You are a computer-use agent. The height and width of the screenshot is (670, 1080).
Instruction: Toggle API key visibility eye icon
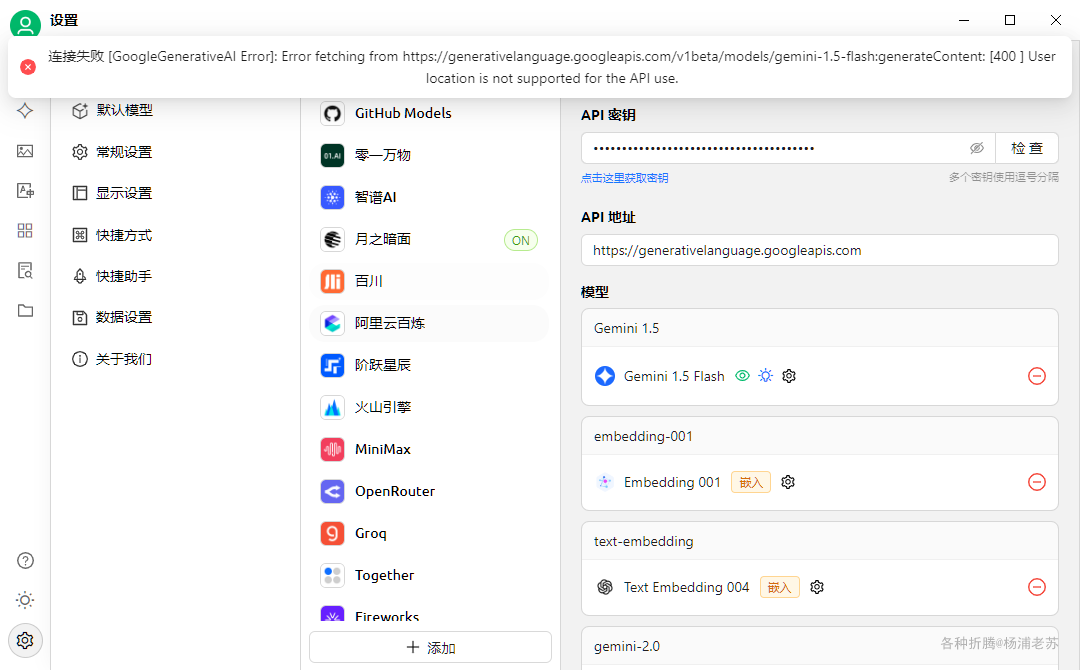point(977,148)
